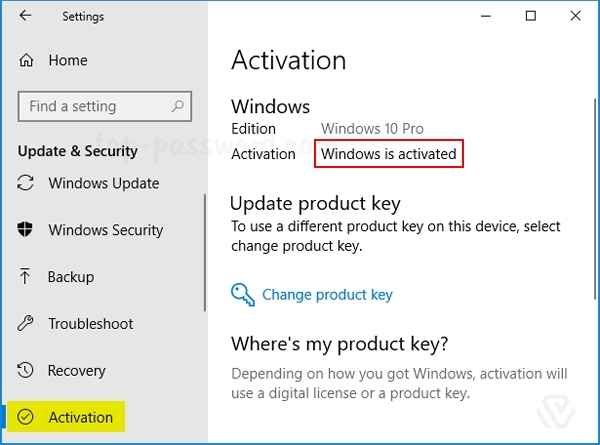Click the search magnifier icon
The width and height of the screenshot is (600, 445).
pos(179,106)
